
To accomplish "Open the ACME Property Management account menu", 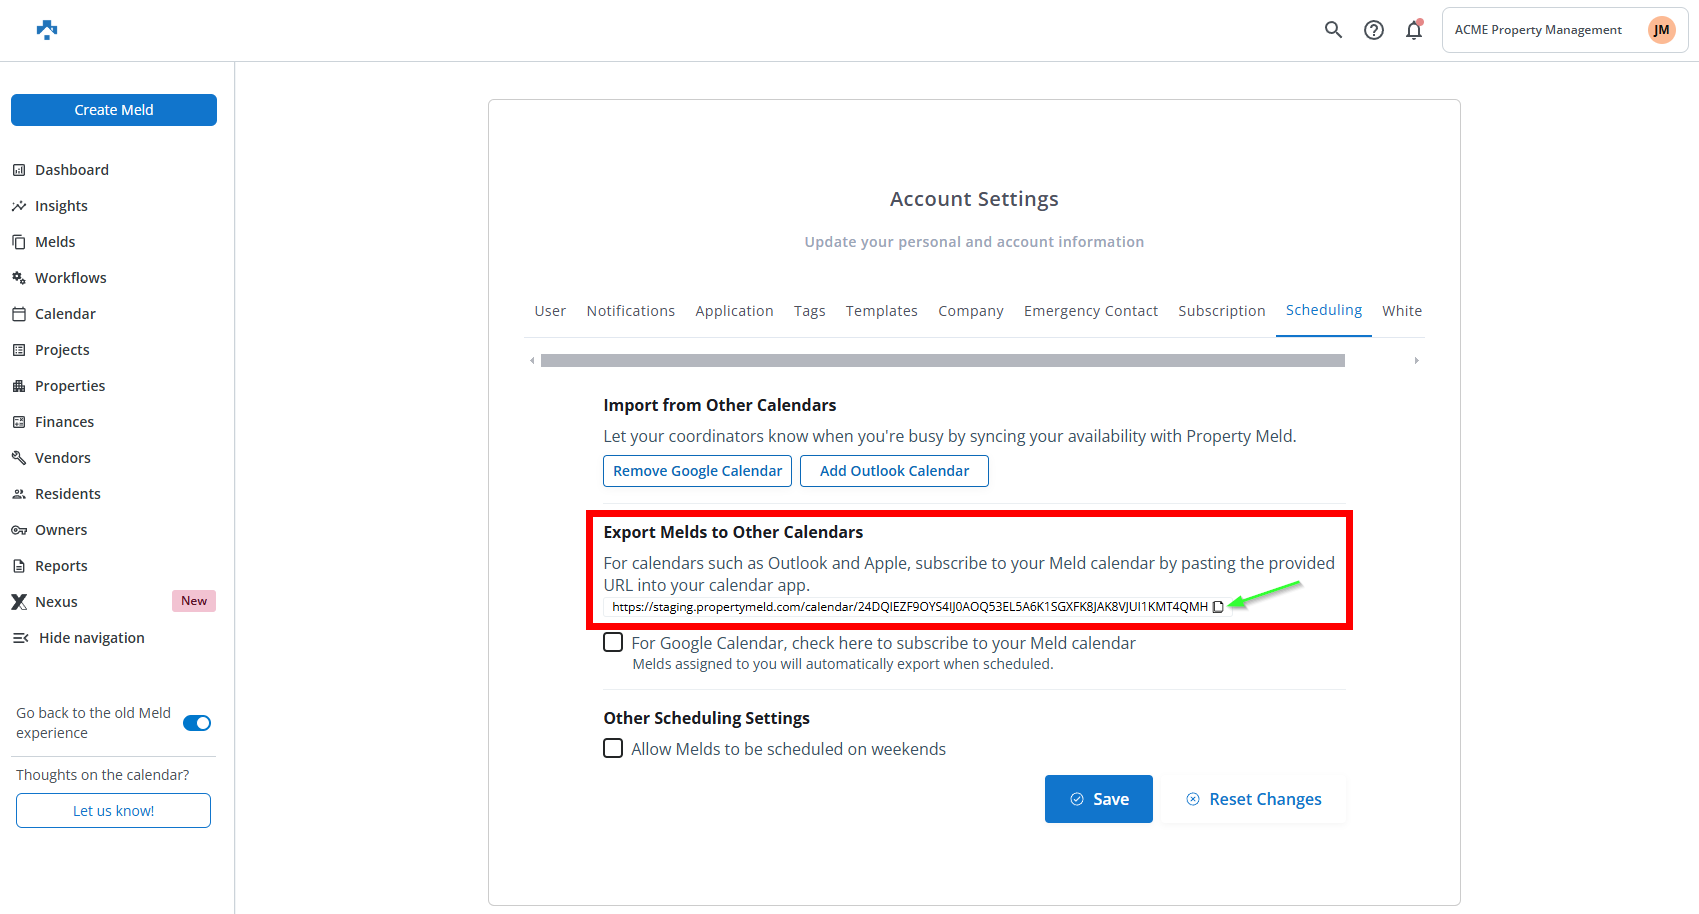I will (1538, 30).
